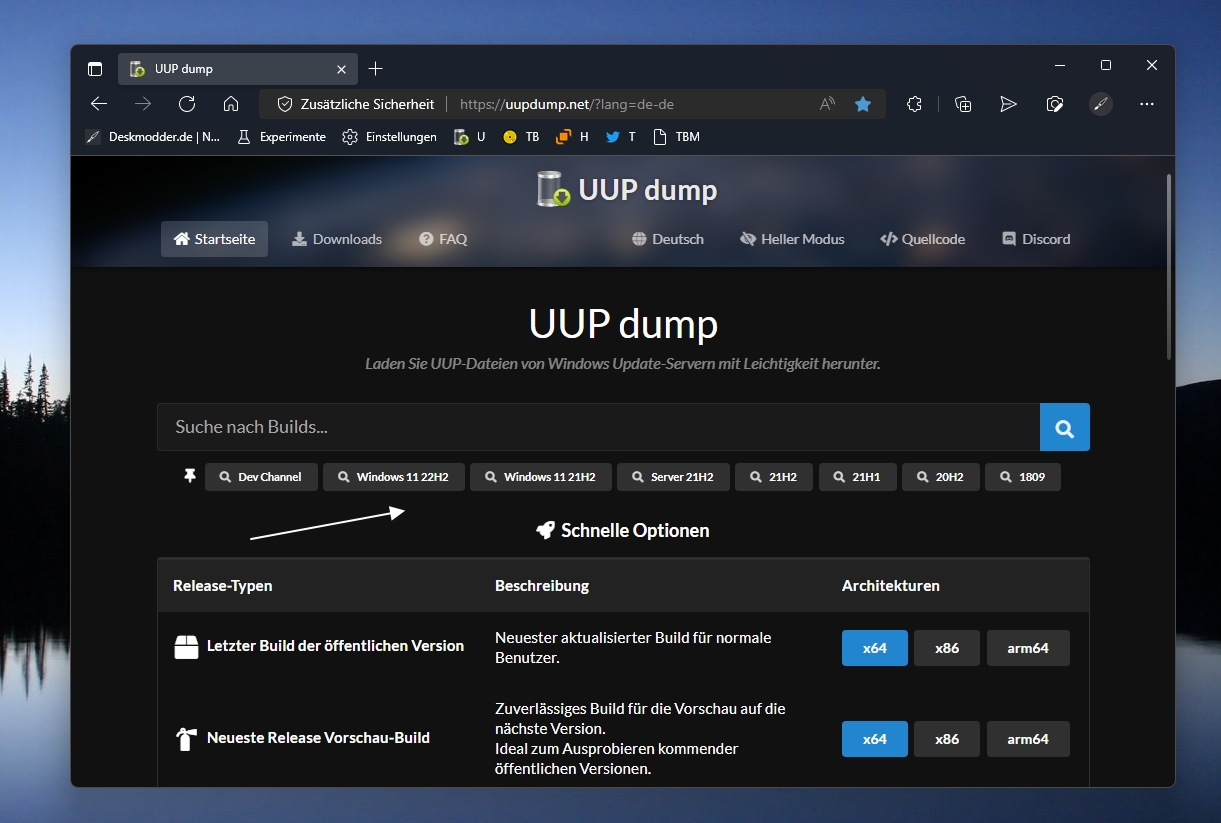
Task: Click the blue favorites star icon
Action: tap(863, 104)
